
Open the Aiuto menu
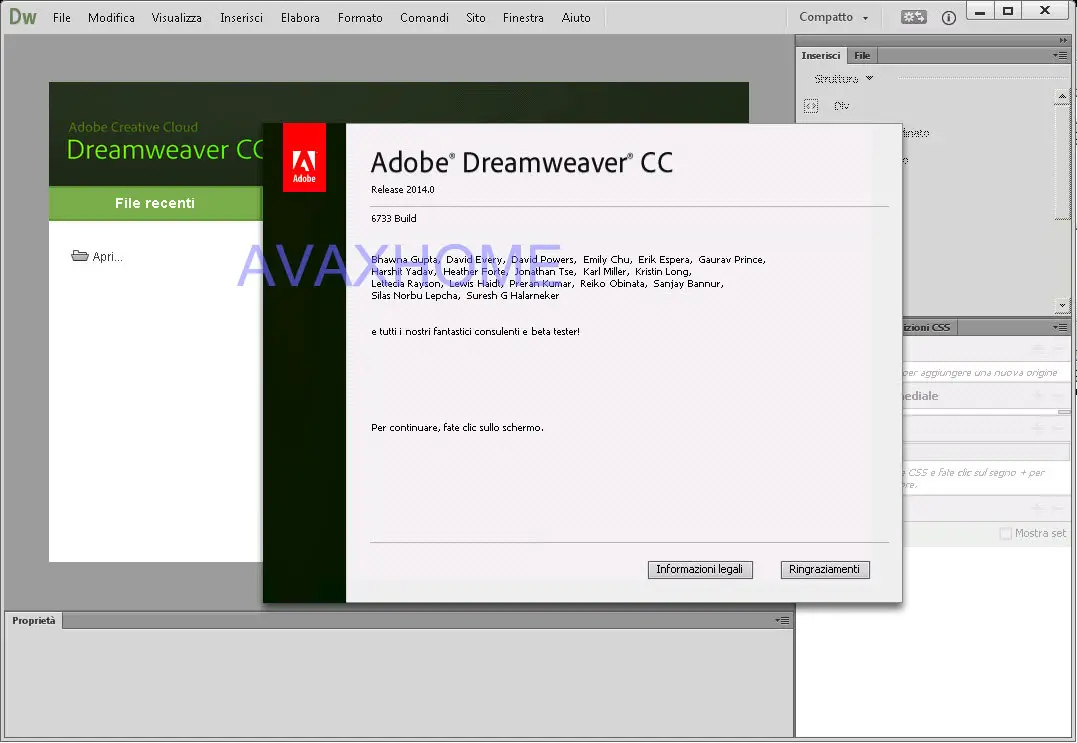click(576, 18)
